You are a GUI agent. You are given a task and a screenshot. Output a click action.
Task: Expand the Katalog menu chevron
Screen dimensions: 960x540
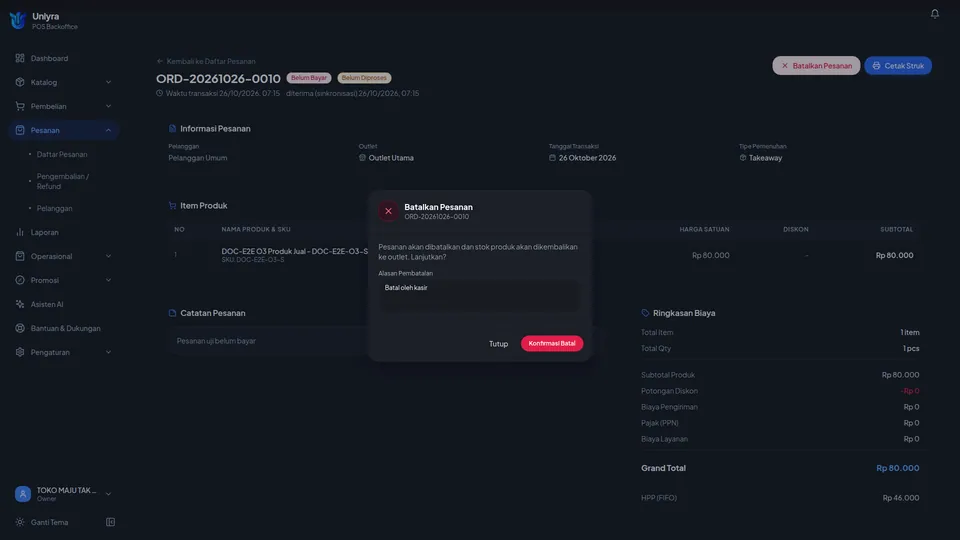tap(108, 82)
